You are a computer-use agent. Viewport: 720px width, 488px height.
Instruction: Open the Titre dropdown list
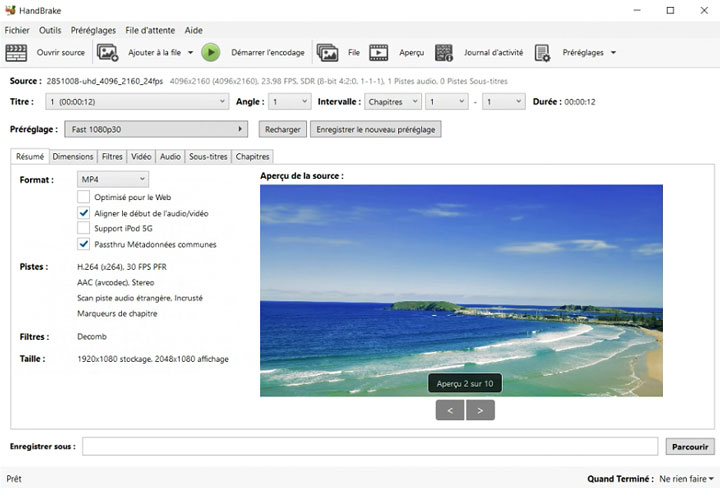(137, 101)
